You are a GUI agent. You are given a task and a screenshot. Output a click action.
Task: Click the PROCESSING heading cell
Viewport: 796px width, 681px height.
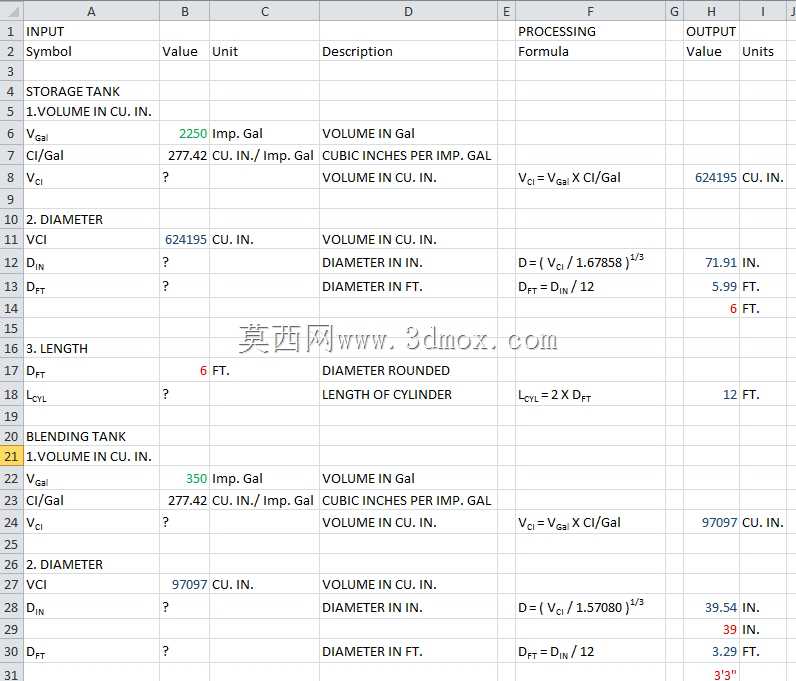[x=590, y=31]
